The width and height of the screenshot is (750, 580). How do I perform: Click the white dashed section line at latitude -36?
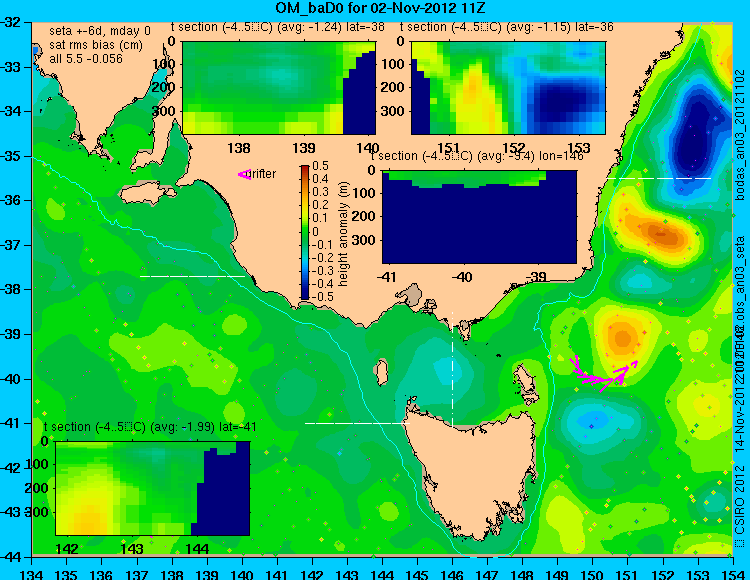(x=659, y=178)
